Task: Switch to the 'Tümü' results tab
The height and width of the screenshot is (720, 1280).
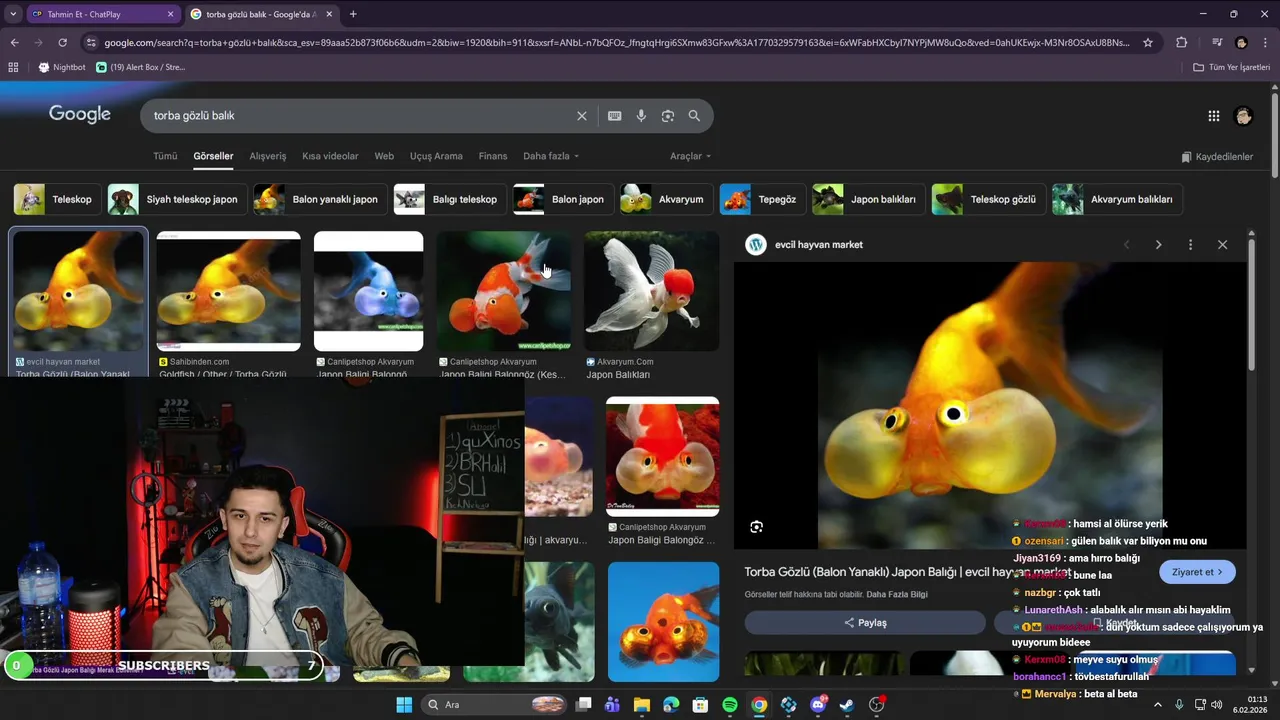Action: pyautogui.click(x=165, y=156)
